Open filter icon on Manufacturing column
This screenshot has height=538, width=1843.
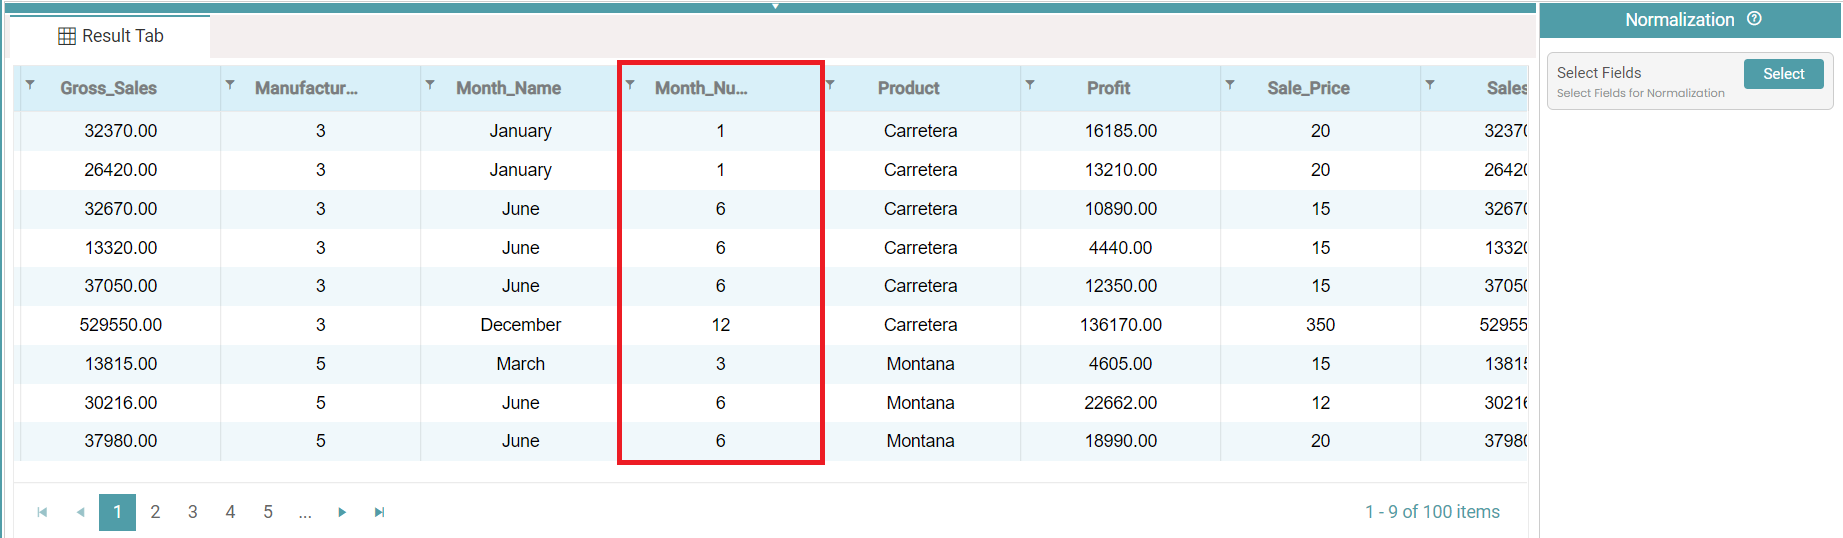pos(230,85)
